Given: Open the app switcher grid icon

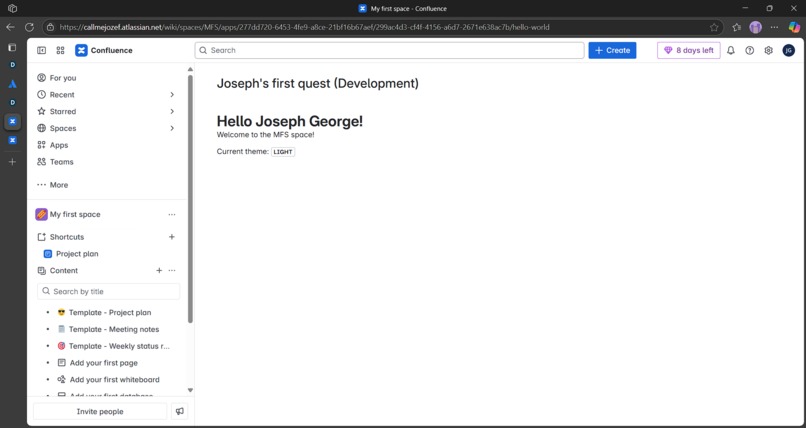Looking at the screenshot, I should coord(60,50).
